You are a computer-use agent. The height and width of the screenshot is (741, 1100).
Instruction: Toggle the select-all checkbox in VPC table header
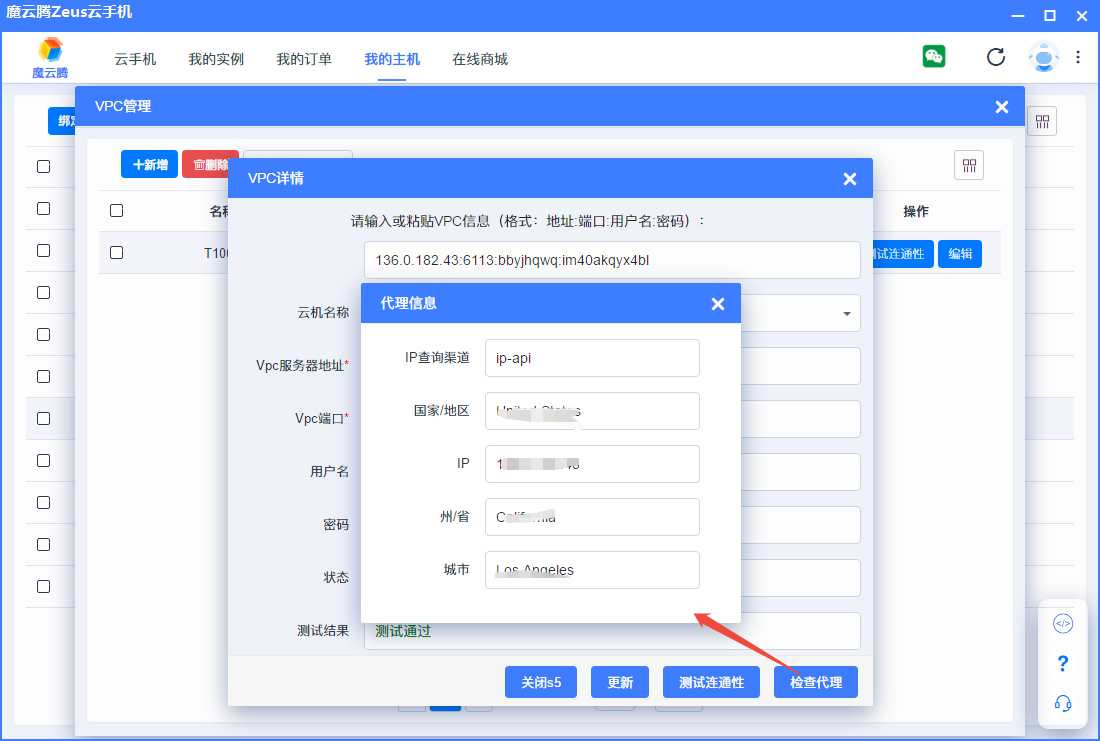coord(116,211)
